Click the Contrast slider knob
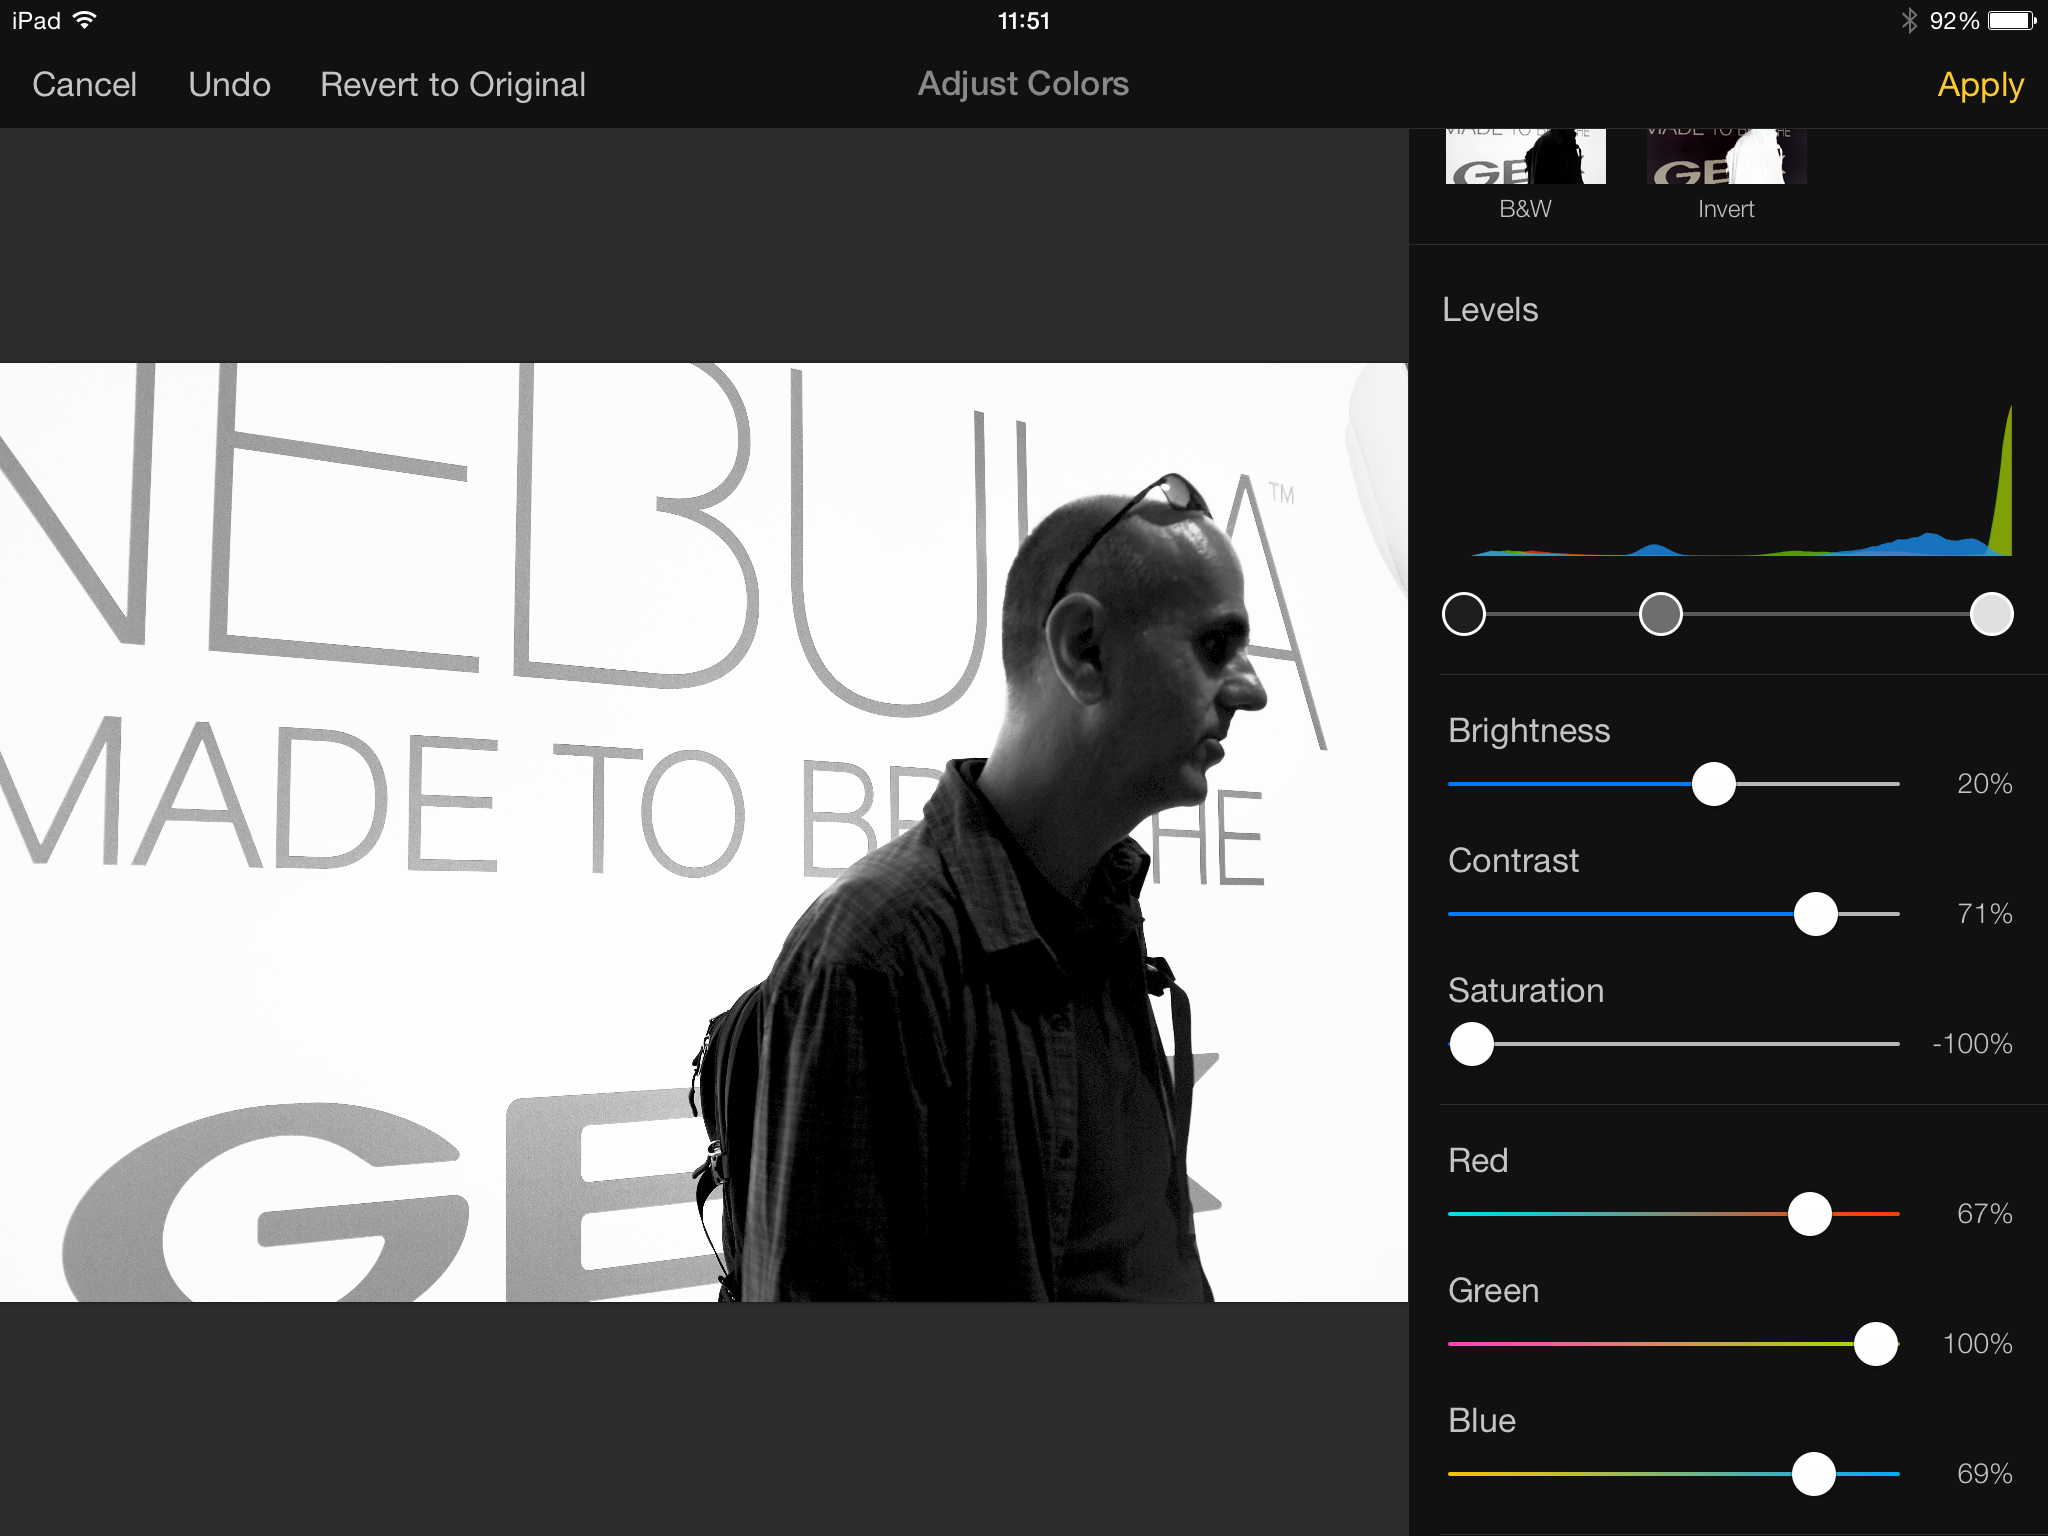The image size is (2048, 1536). [x=1816, y=914]
